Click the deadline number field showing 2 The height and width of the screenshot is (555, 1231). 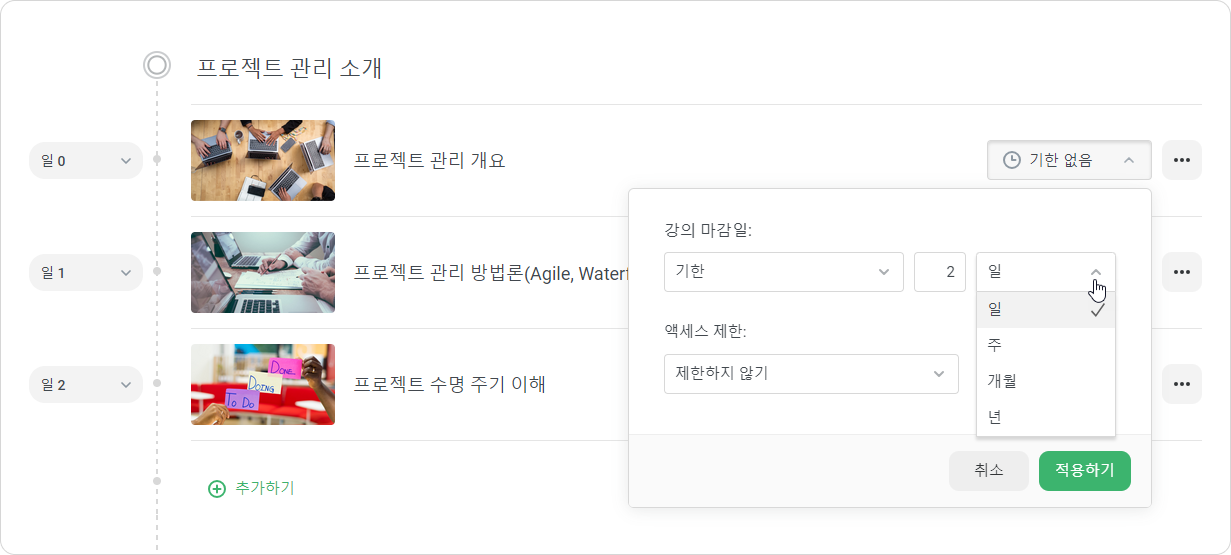[940, 272]
